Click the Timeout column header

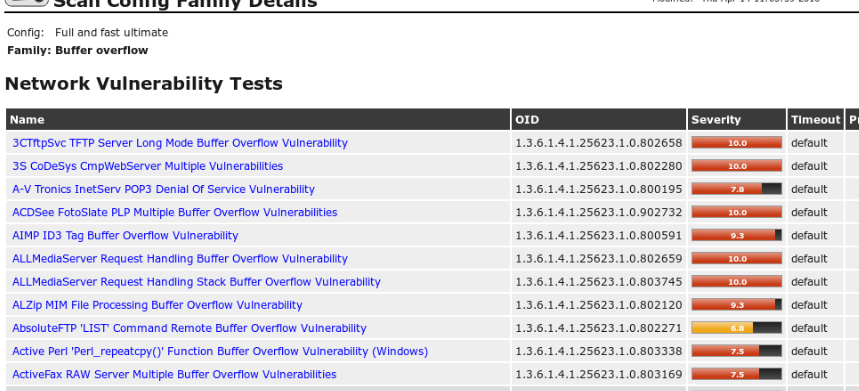coord(816,119)
